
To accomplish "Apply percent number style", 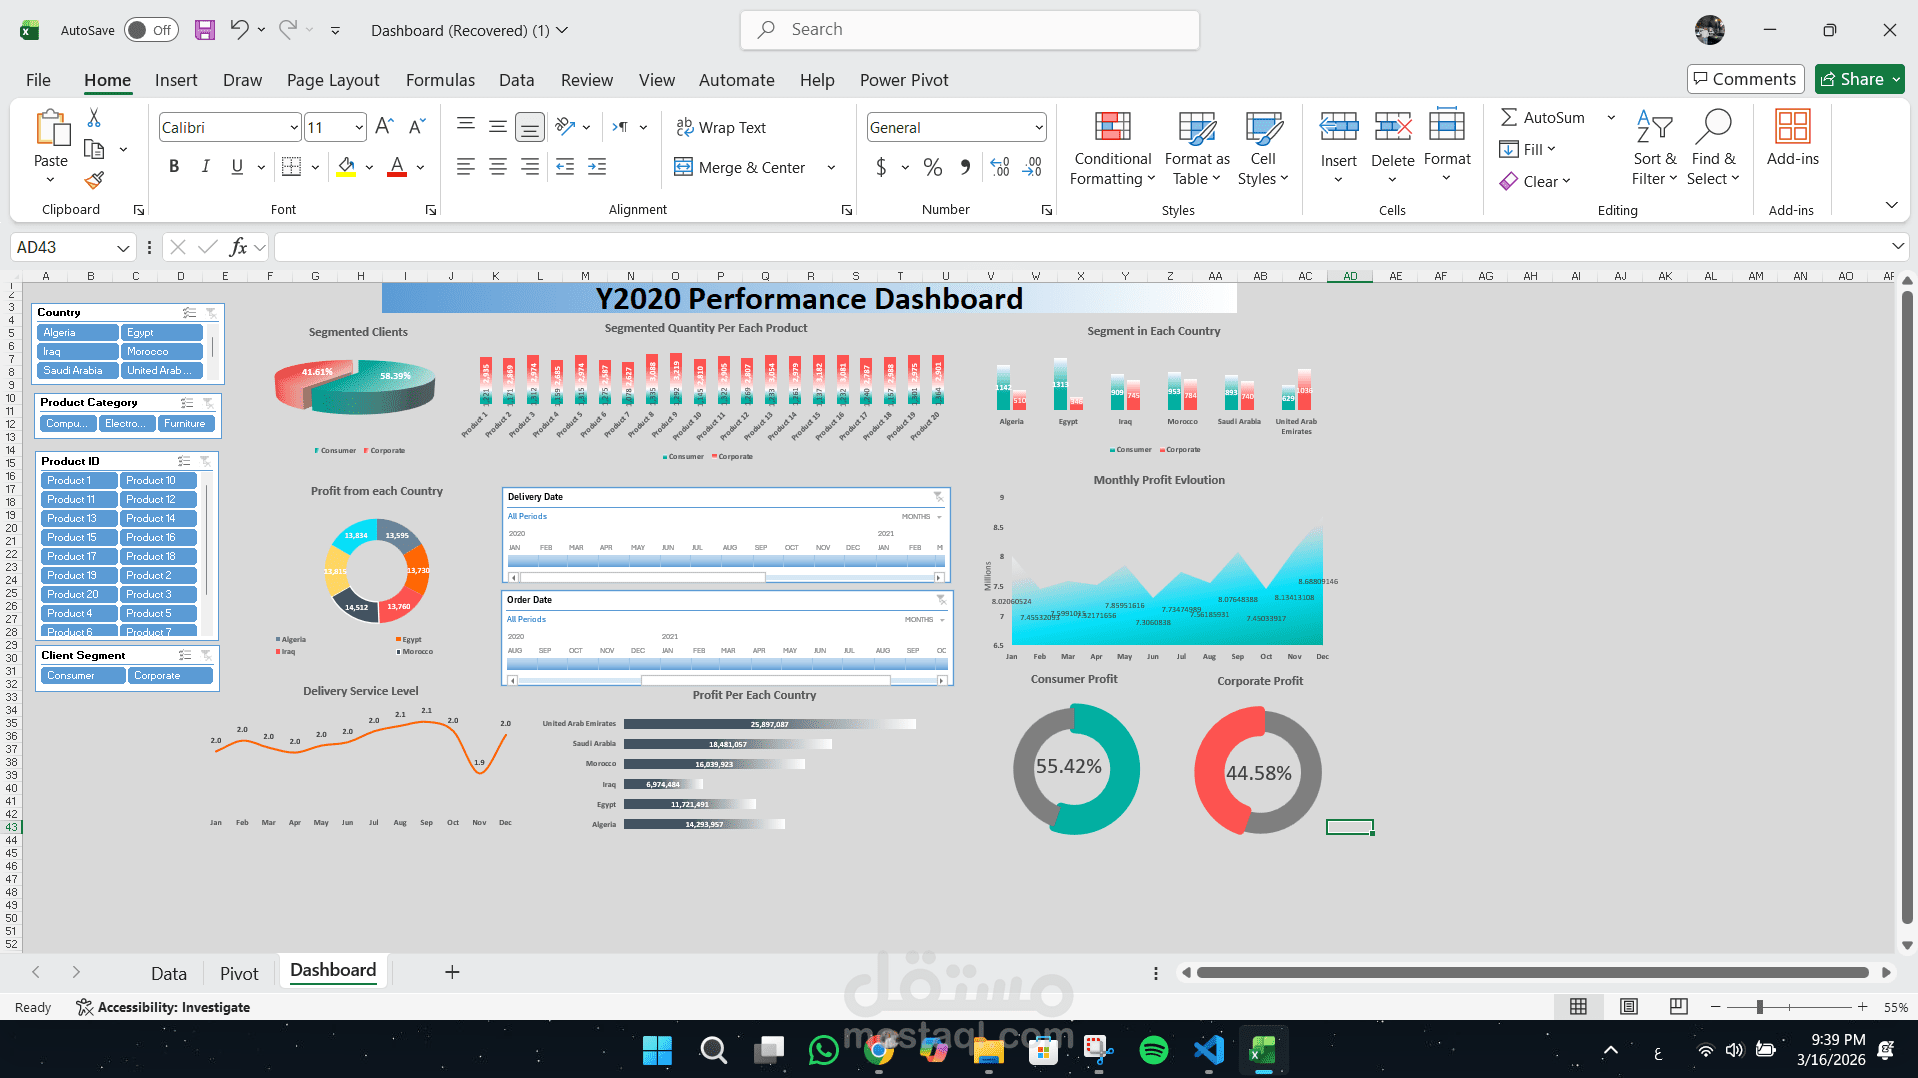I will 934,167.
